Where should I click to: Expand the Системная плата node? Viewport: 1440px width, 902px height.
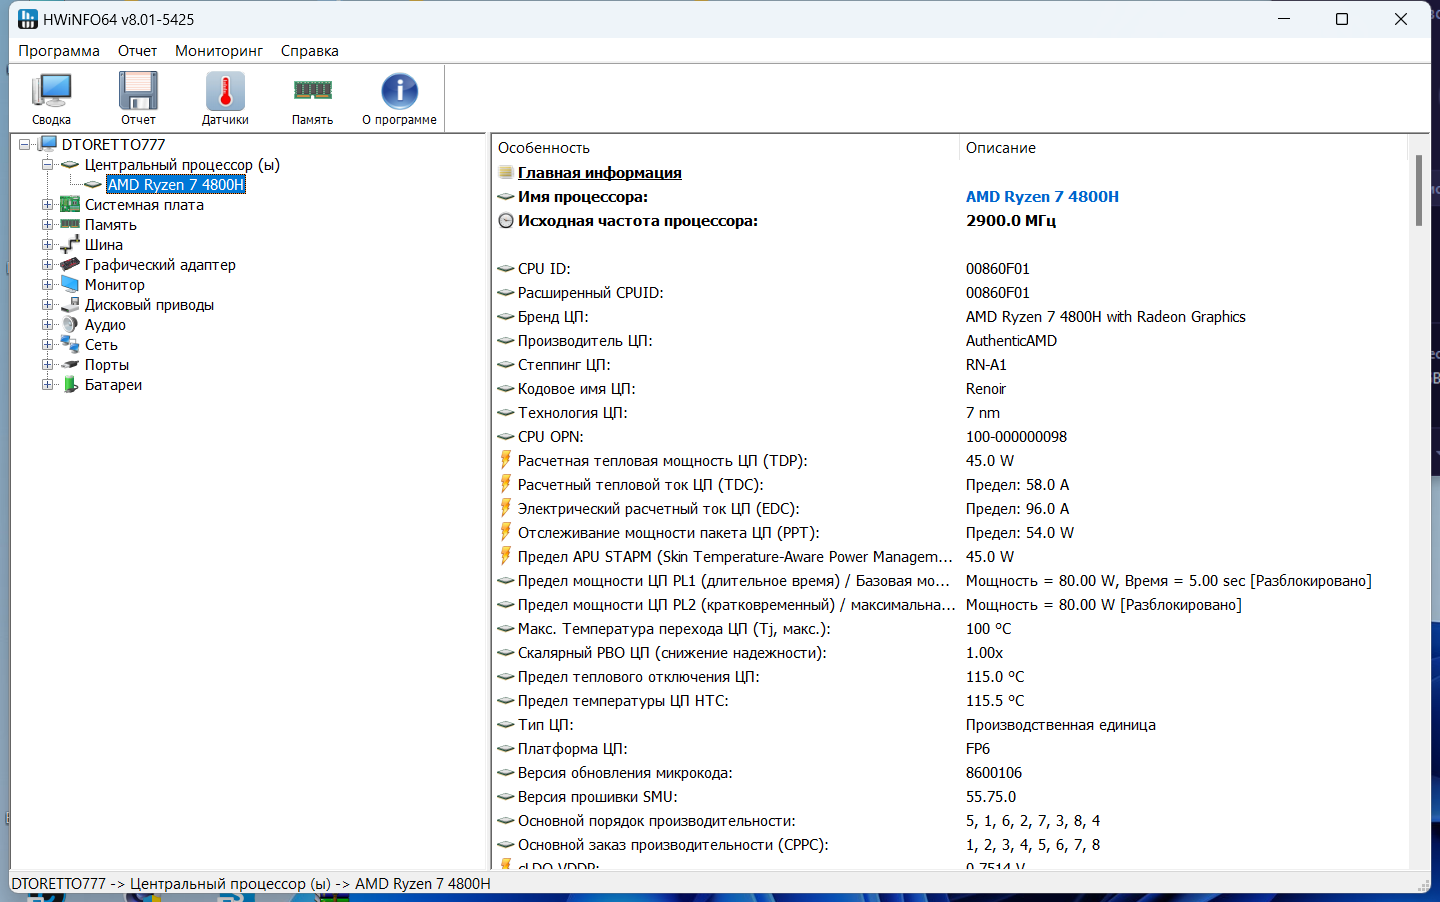point(47,204)
